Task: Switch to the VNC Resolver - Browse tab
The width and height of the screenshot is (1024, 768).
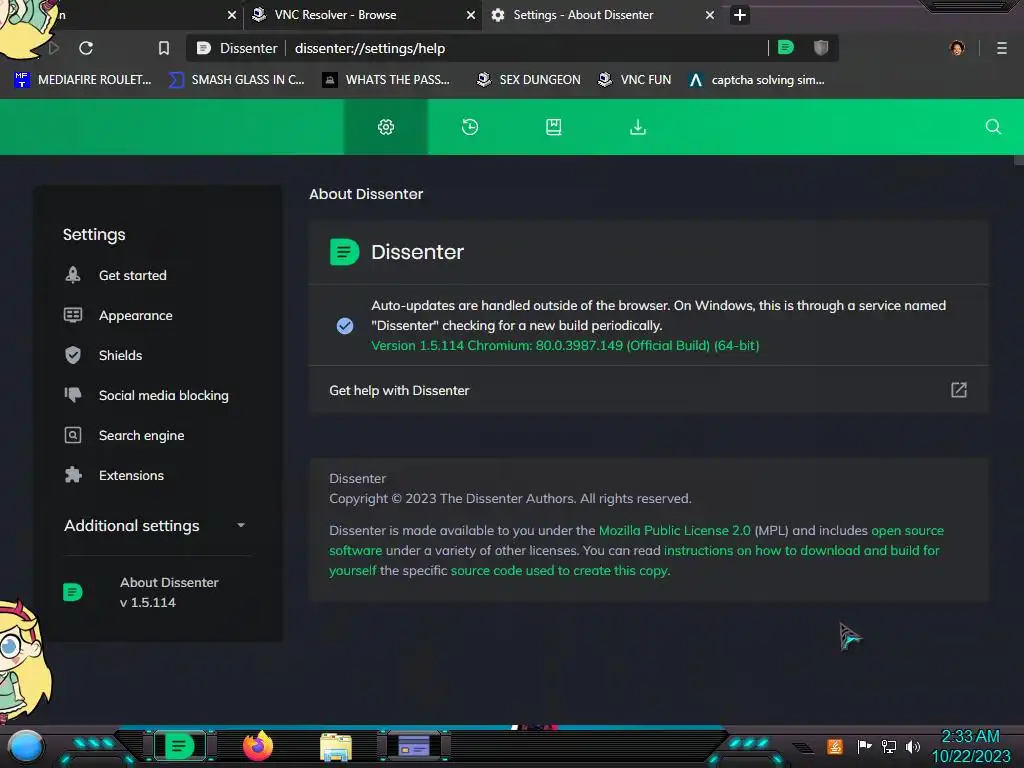Action: tap(363, 14)
